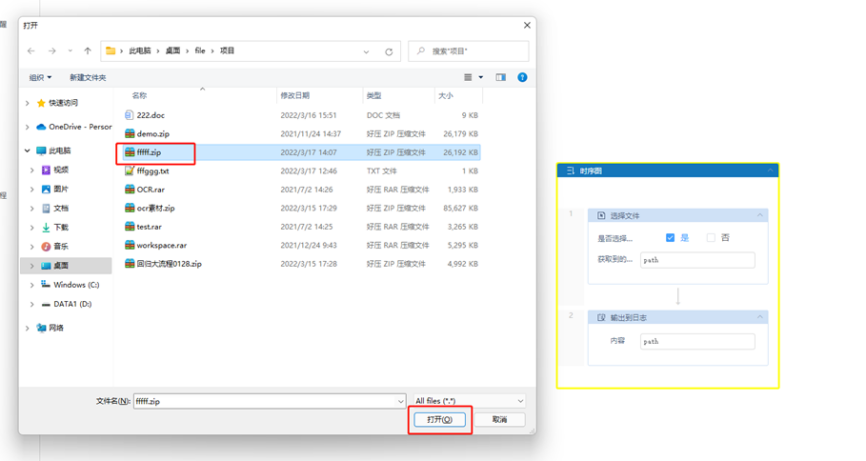Click 新建文件夹 in the toolbar
This screenshot has width=866, height=461.
pyautogui.click(x=88, y=77)
